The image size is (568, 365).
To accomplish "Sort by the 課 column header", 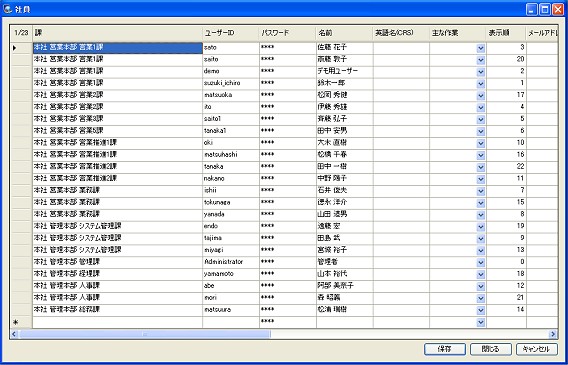I will (117, 34).
